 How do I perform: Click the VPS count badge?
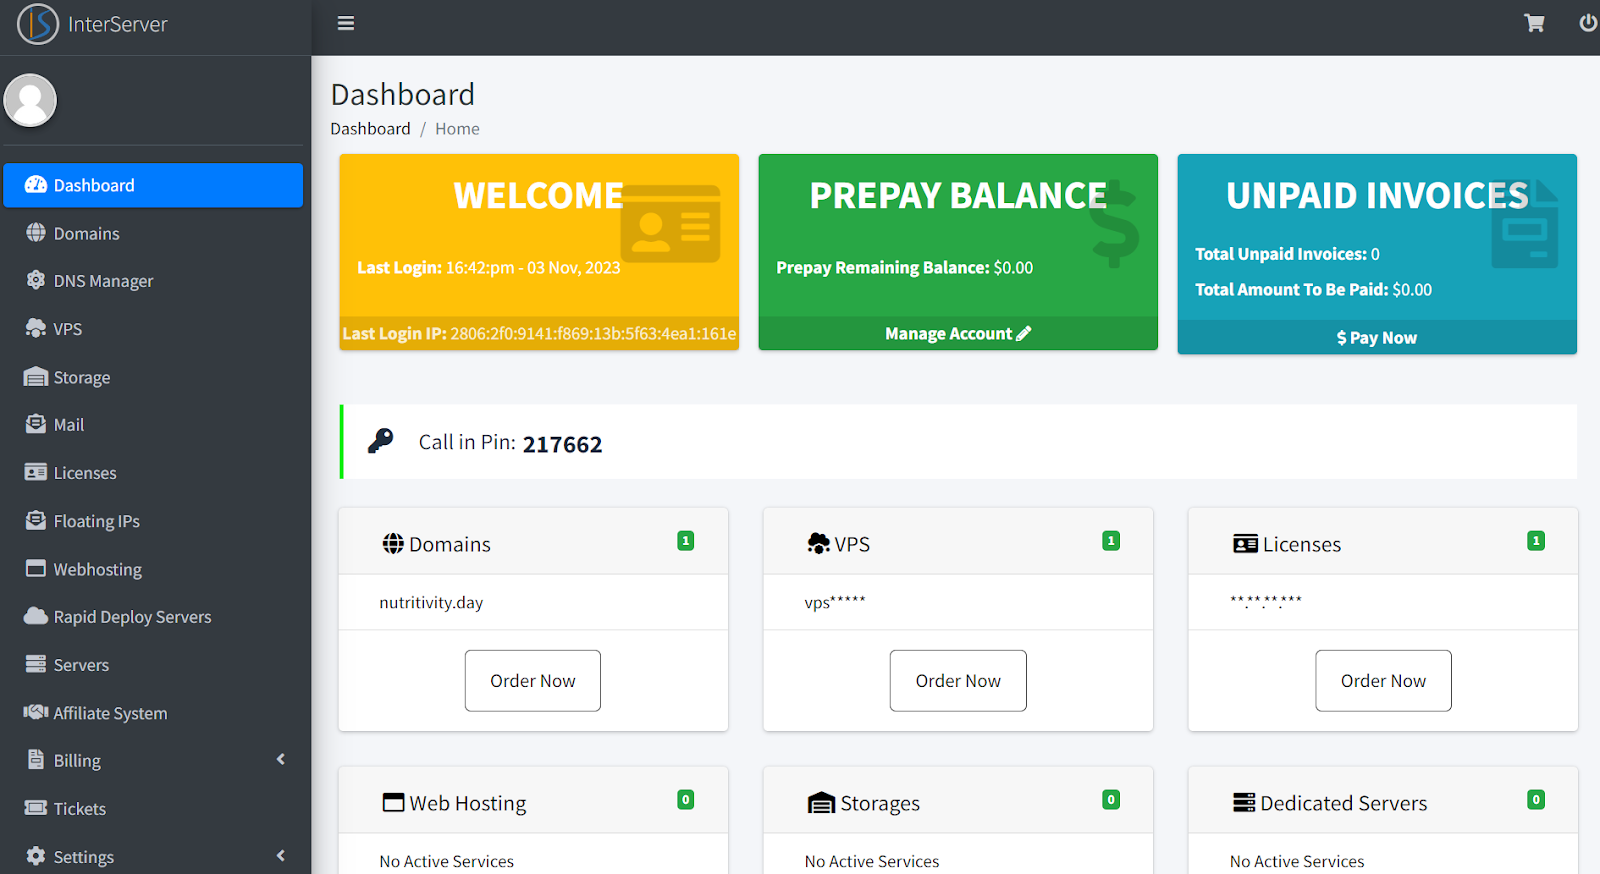tap(1111, 541)
